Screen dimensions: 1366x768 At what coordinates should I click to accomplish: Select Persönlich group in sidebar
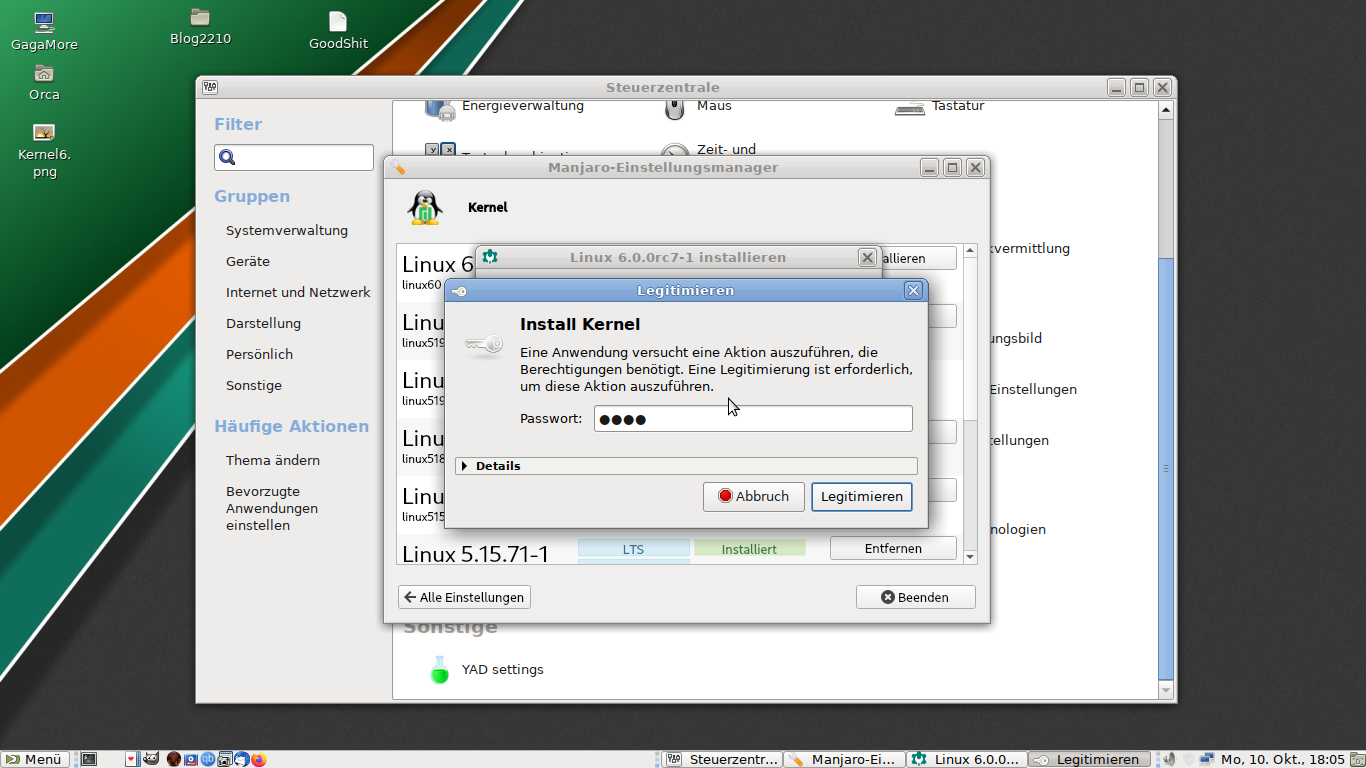pos(259,354)
